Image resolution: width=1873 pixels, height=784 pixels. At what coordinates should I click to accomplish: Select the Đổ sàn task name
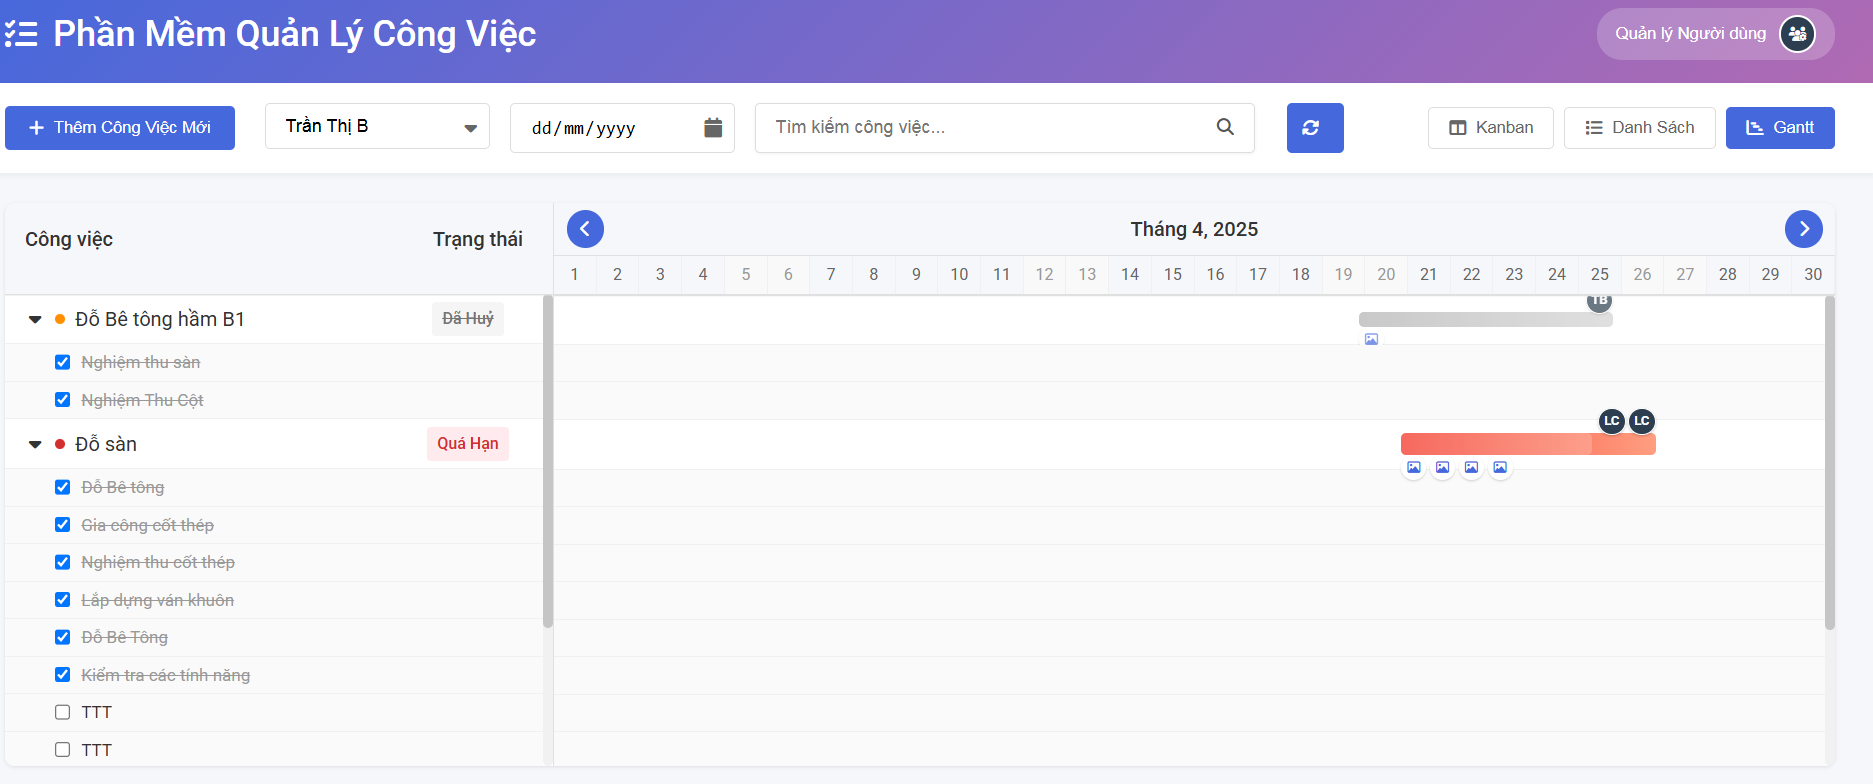tap(106, 444)
